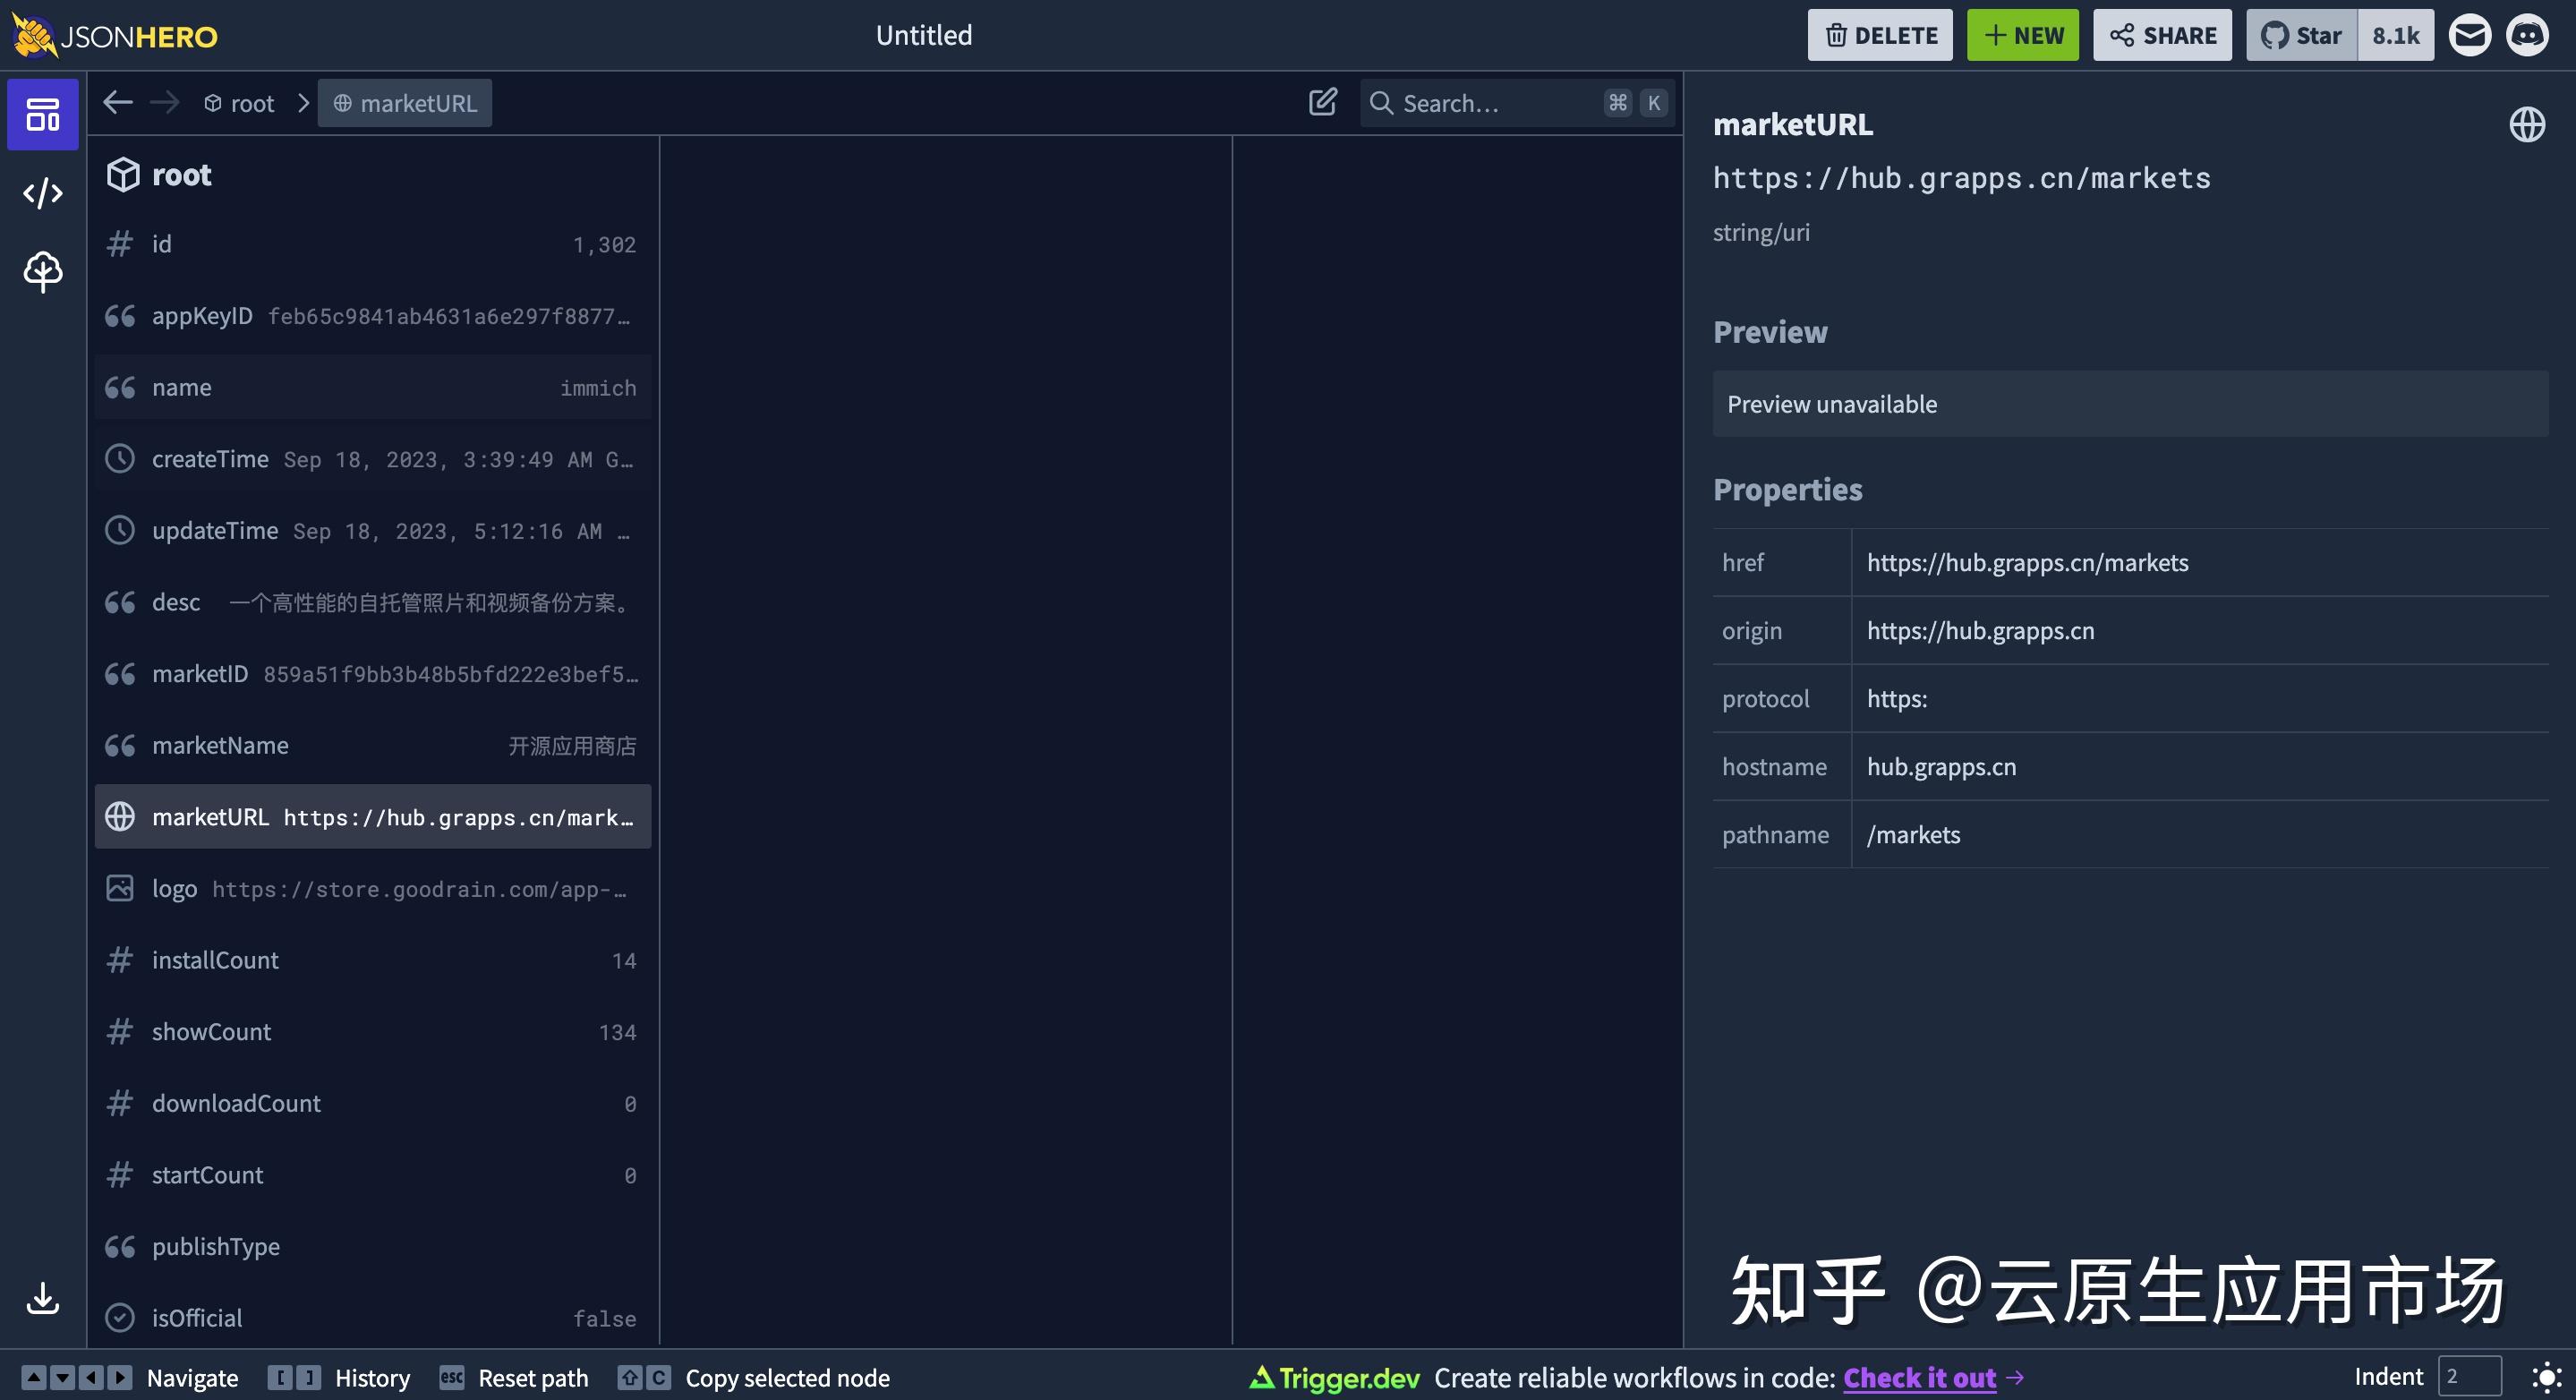
Task: Click the JSON Hero logo
Action: point(114,34)
